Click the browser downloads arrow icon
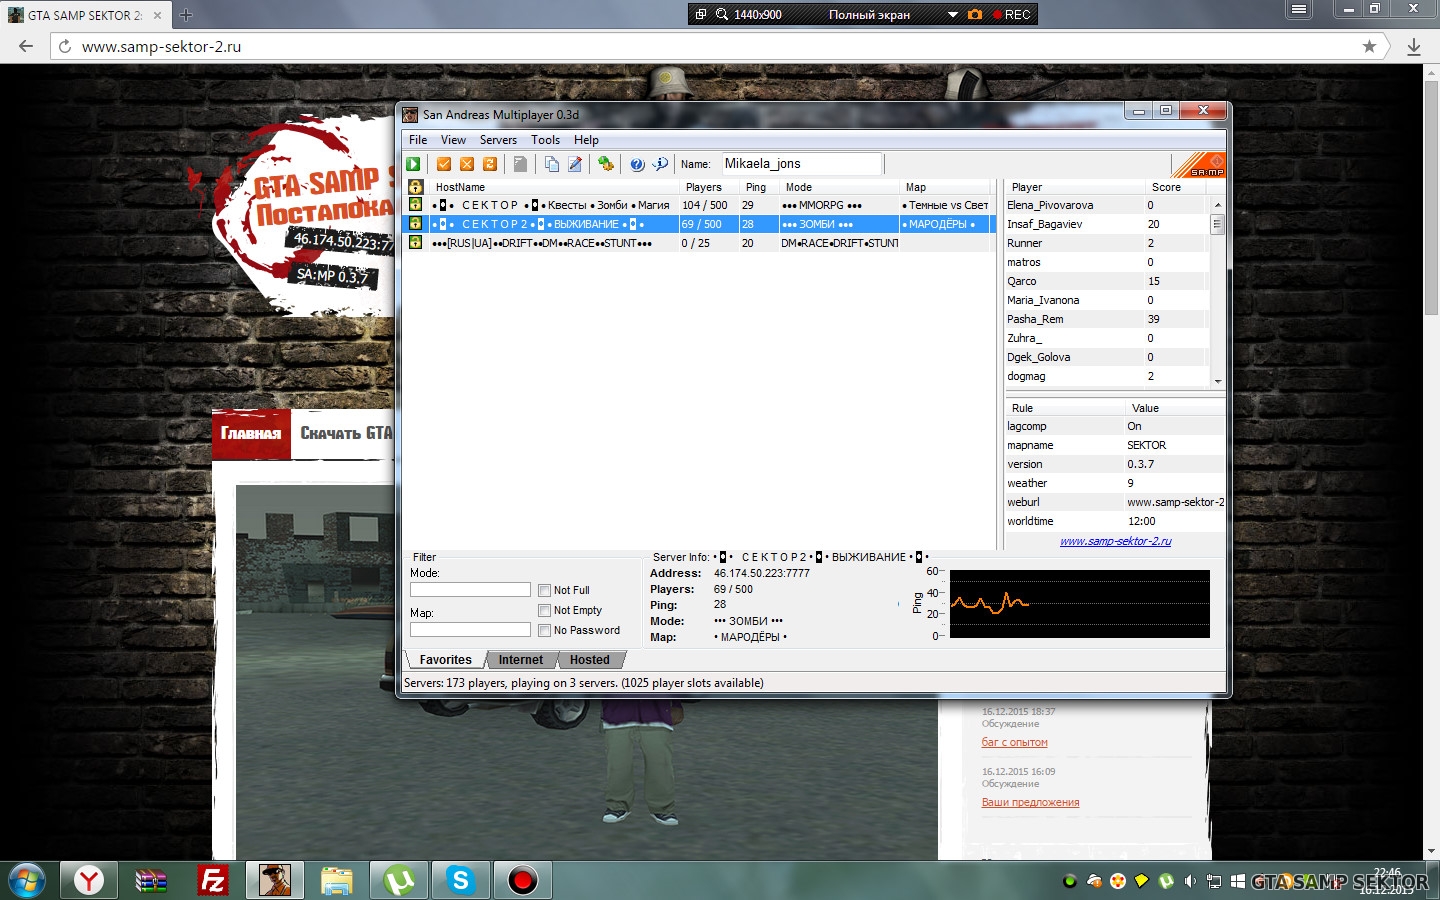This screenshot has height=900, width=1440. 1414,46
